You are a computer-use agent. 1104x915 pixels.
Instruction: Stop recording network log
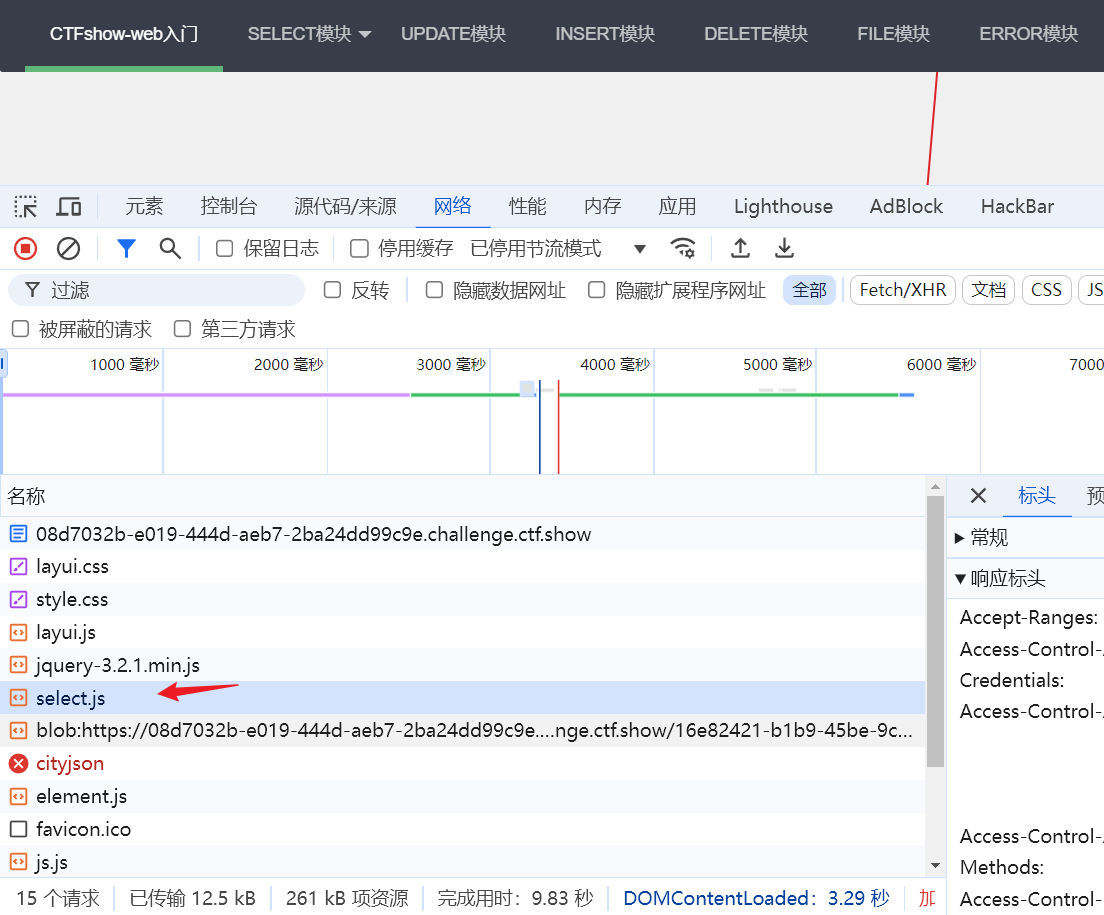point(26,248)
